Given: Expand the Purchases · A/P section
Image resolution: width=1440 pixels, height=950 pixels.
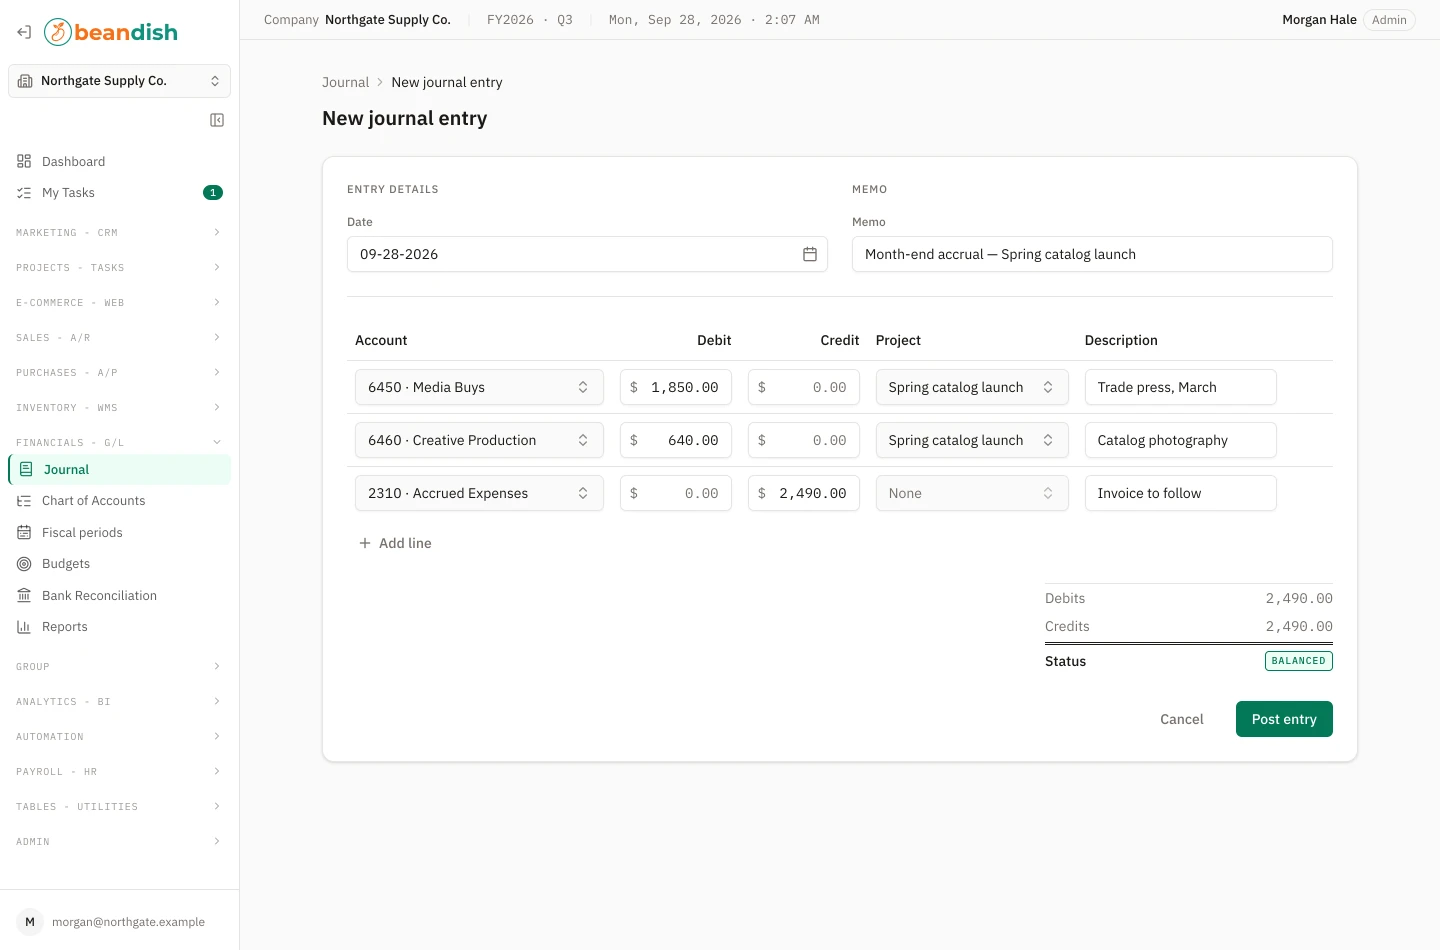Looking at the screenshot, I should [119, 373].
